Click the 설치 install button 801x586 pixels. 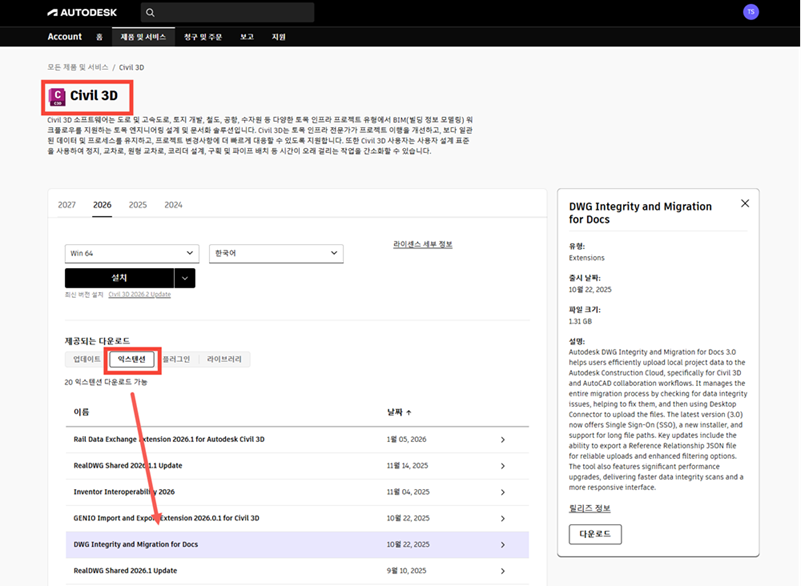tap(119, 278)
